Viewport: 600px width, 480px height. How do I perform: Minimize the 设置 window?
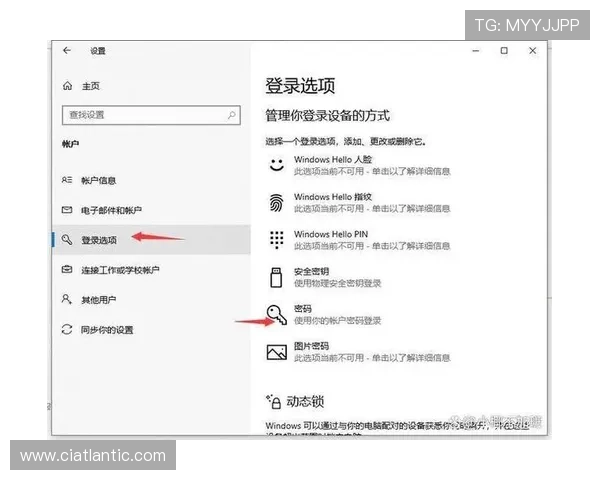[x=476, y=51]
